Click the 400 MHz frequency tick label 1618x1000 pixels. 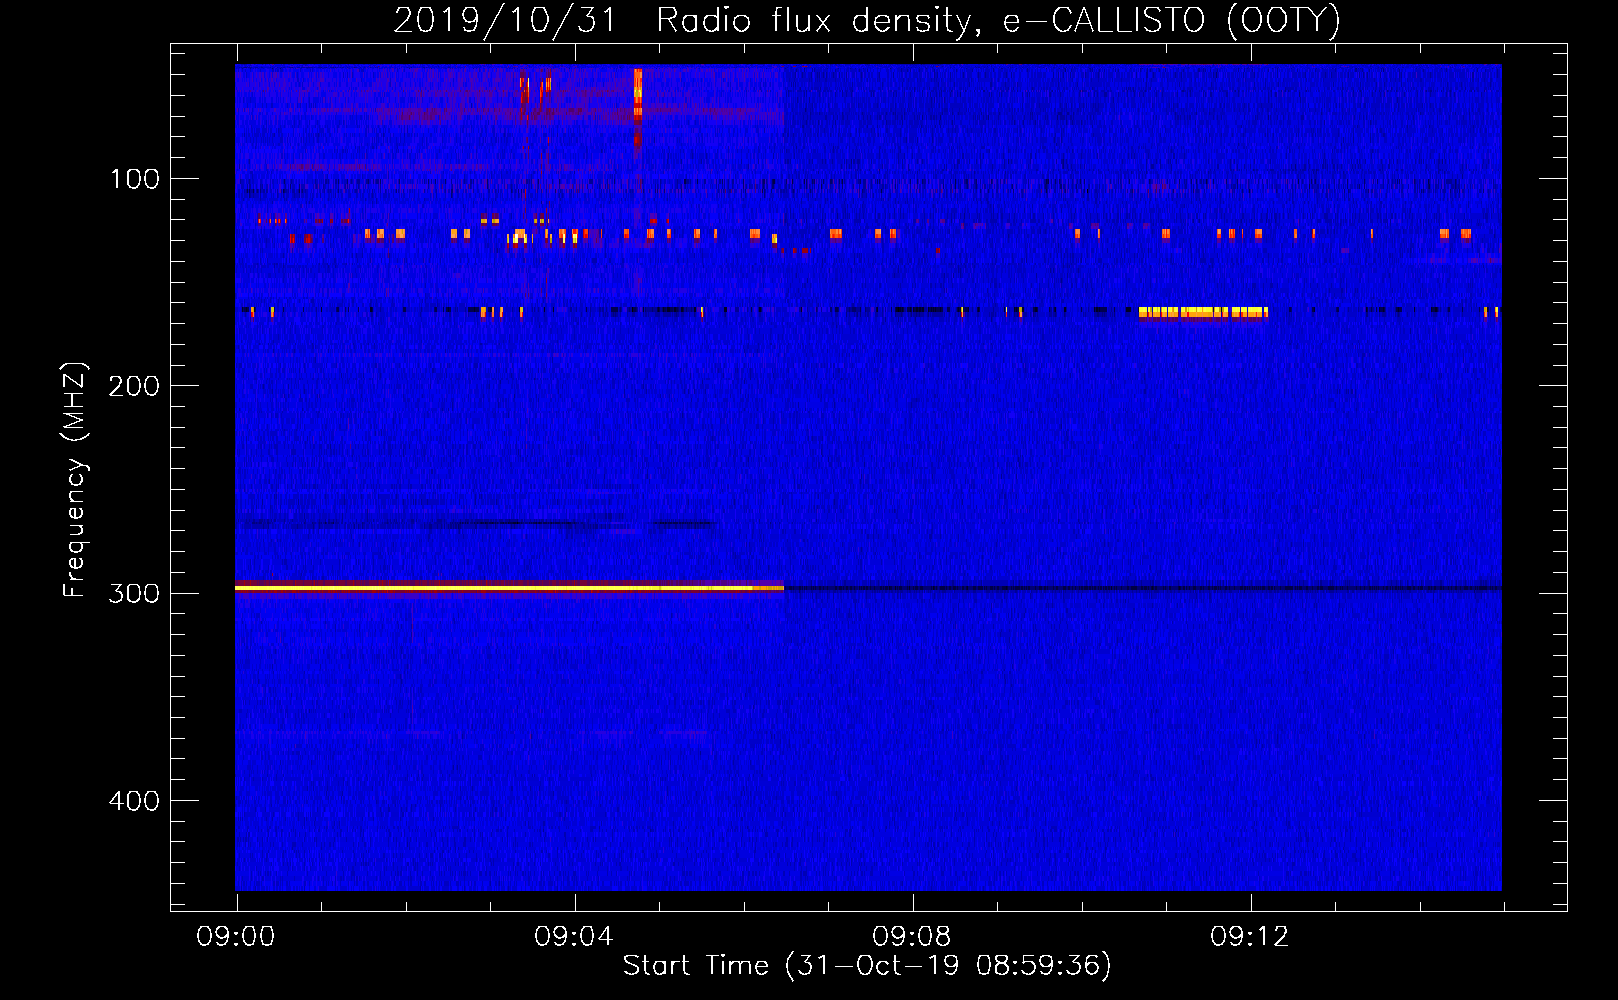coord(134,801)
